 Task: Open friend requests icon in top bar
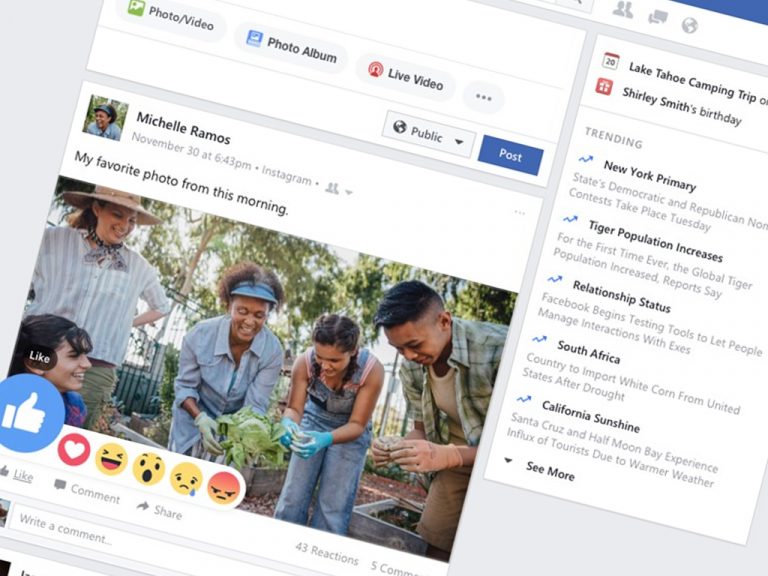click(x=623, y=9)
